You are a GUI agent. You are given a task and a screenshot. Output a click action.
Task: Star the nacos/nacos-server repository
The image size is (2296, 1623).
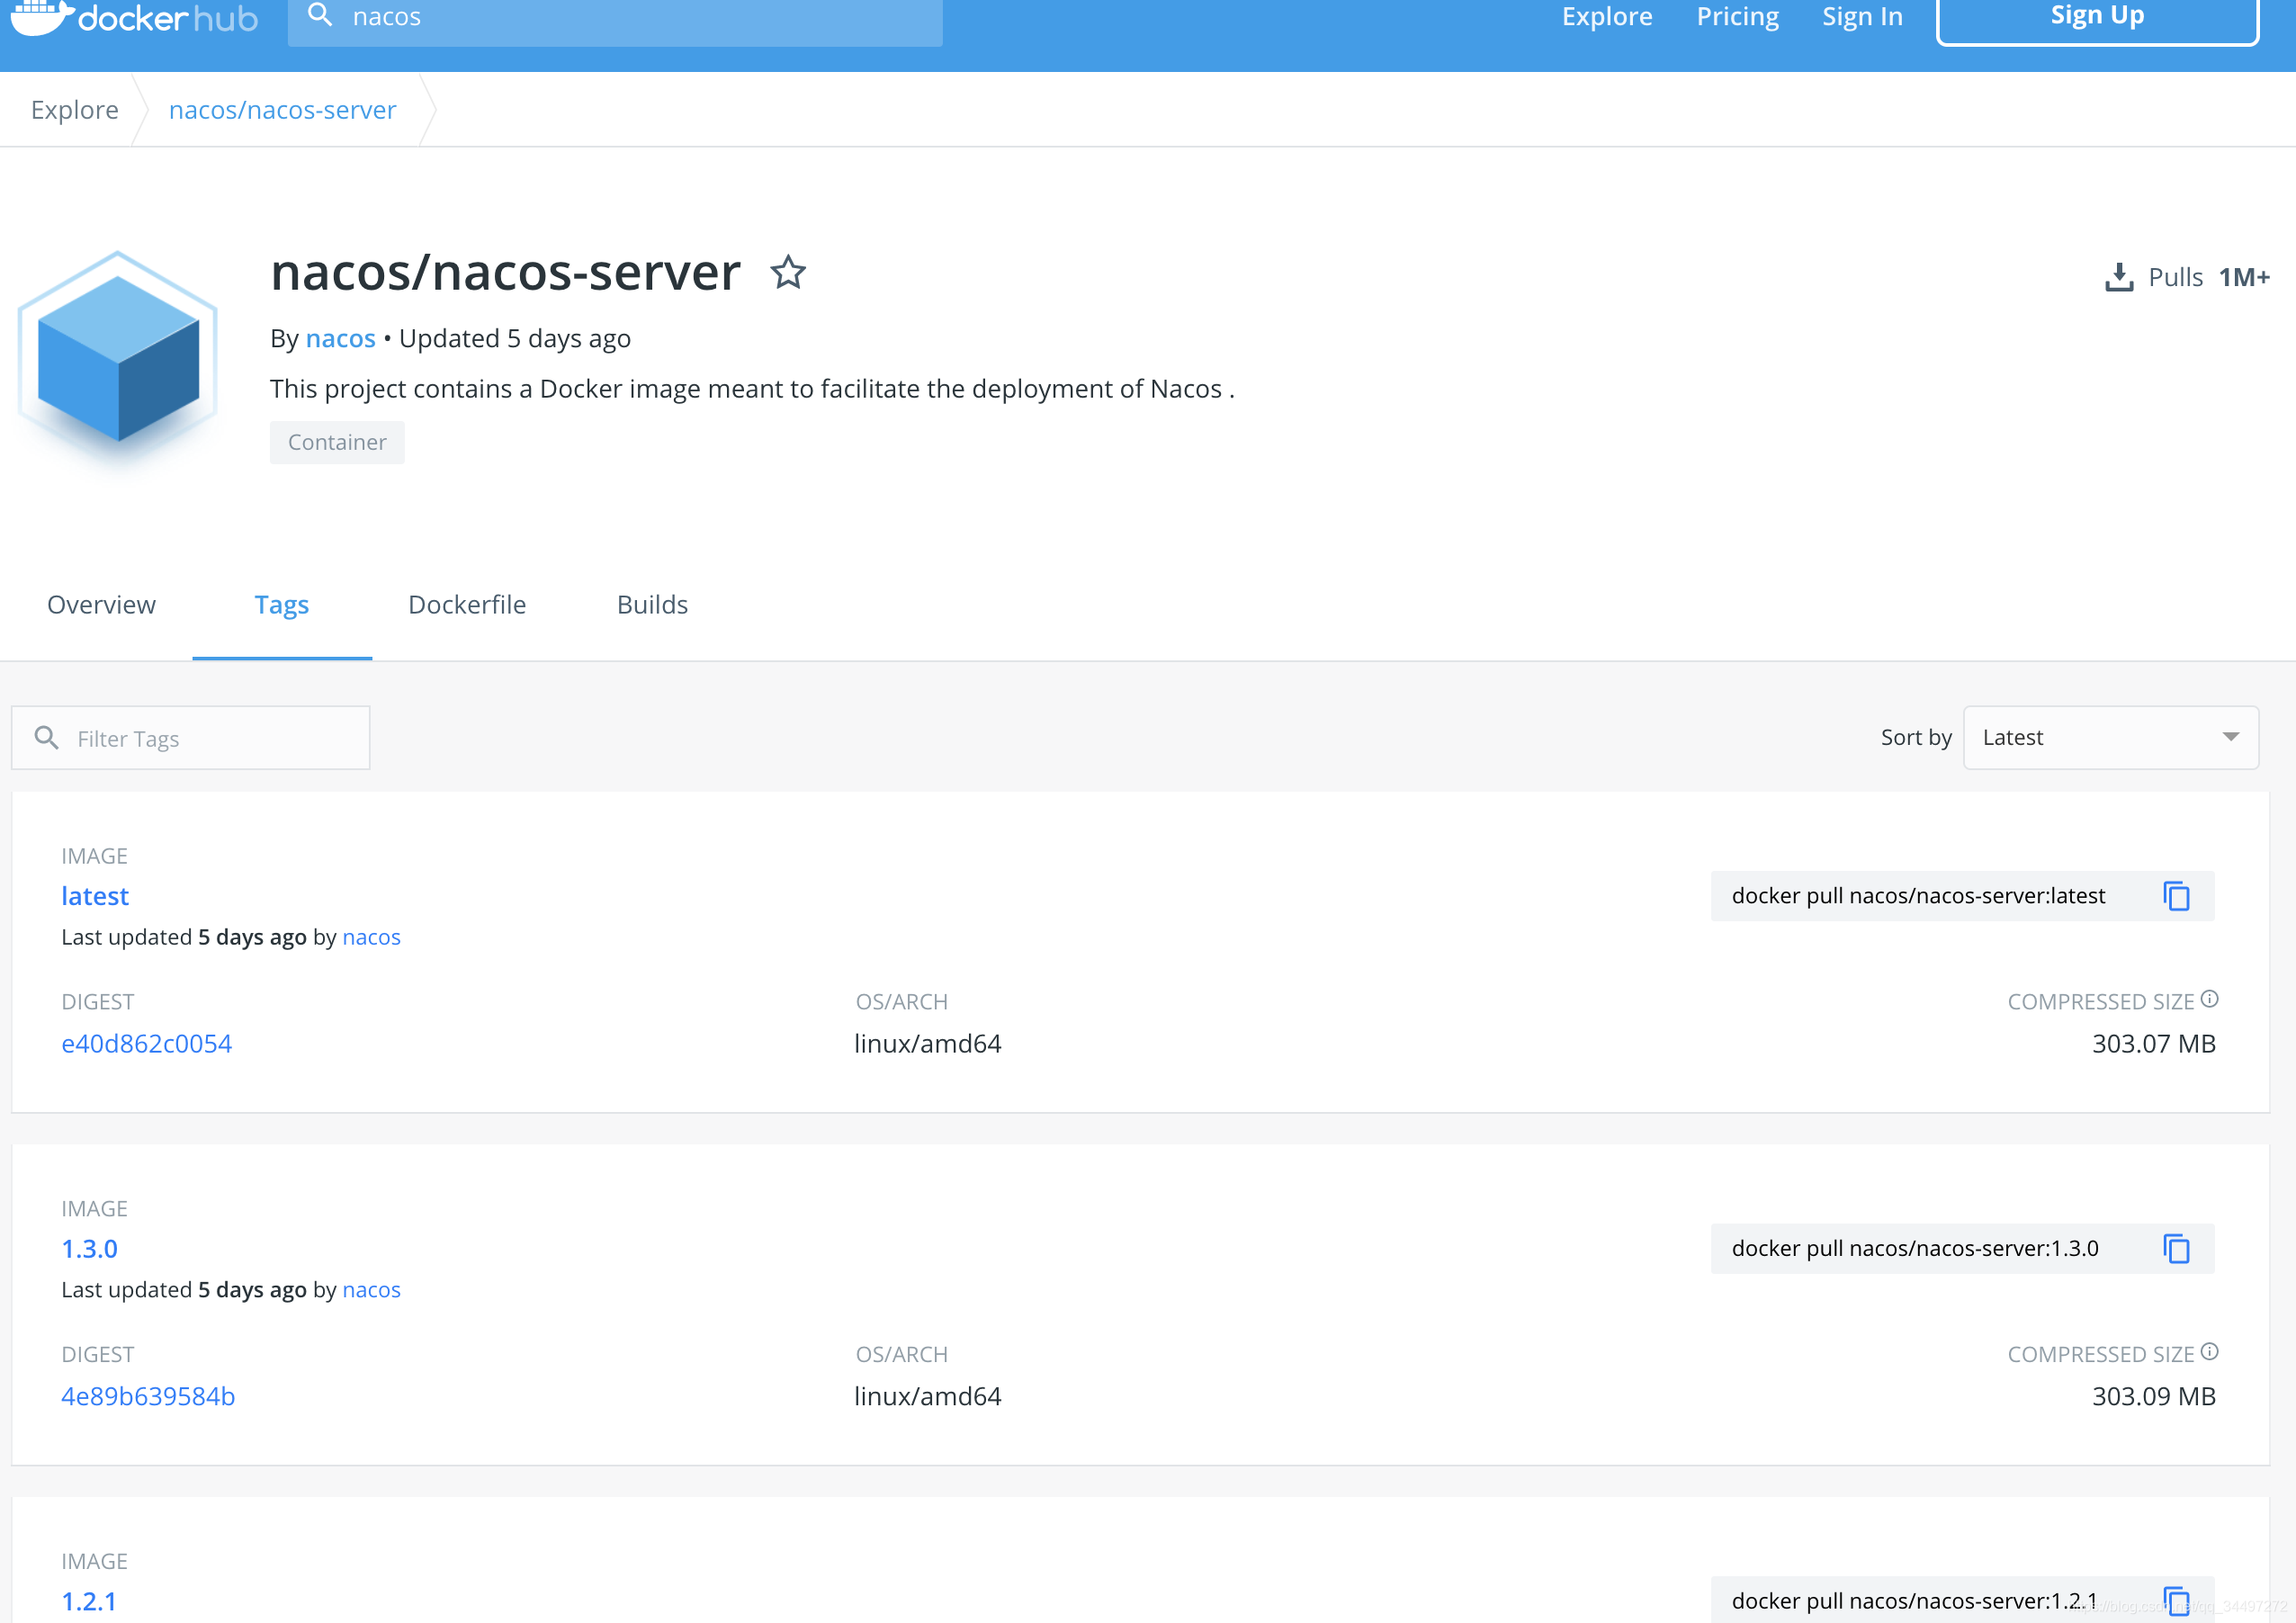(x=788, y=273)
